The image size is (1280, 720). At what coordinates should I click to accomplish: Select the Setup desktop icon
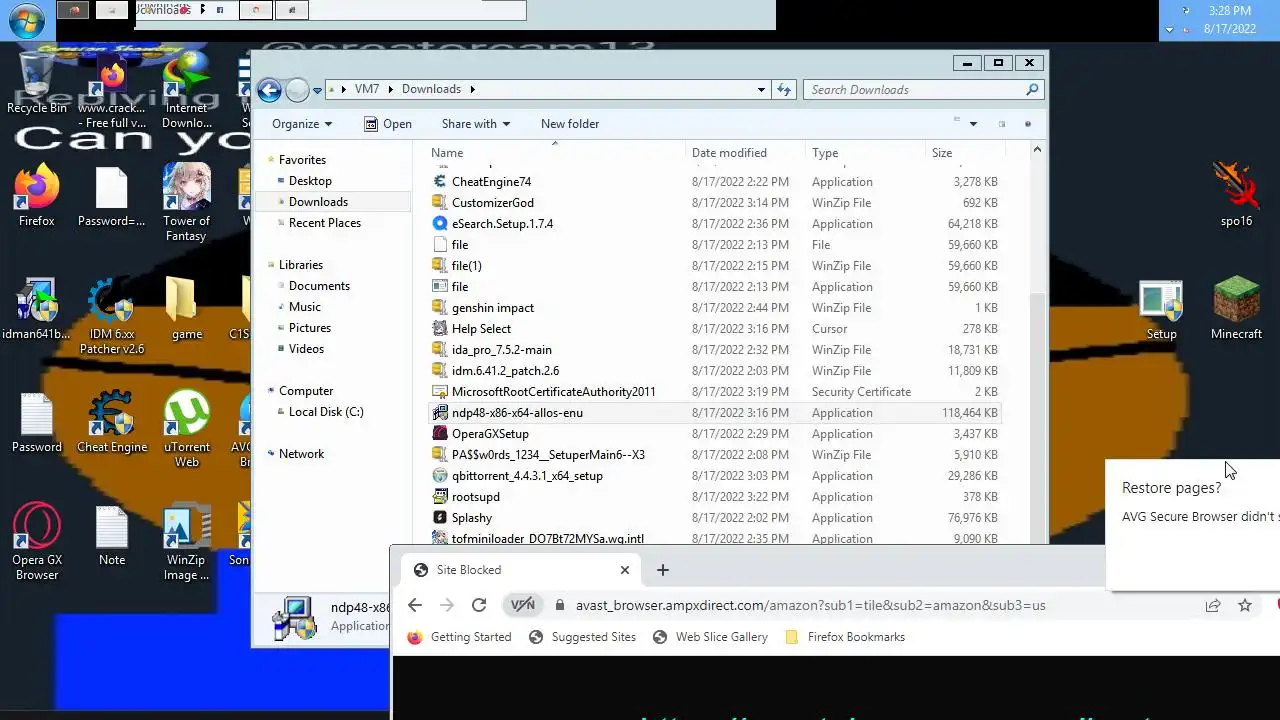click(x=1161, y=310)
